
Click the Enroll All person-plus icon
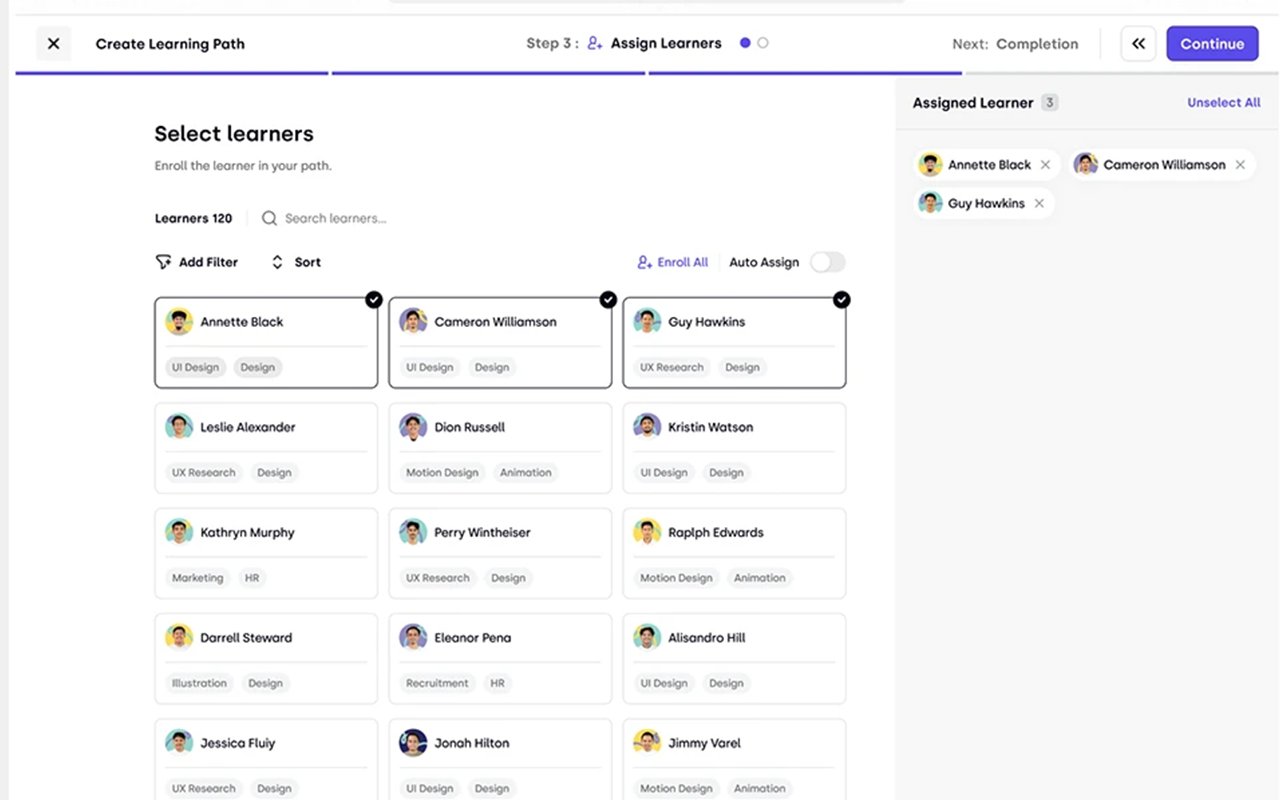tap(644, 262)
